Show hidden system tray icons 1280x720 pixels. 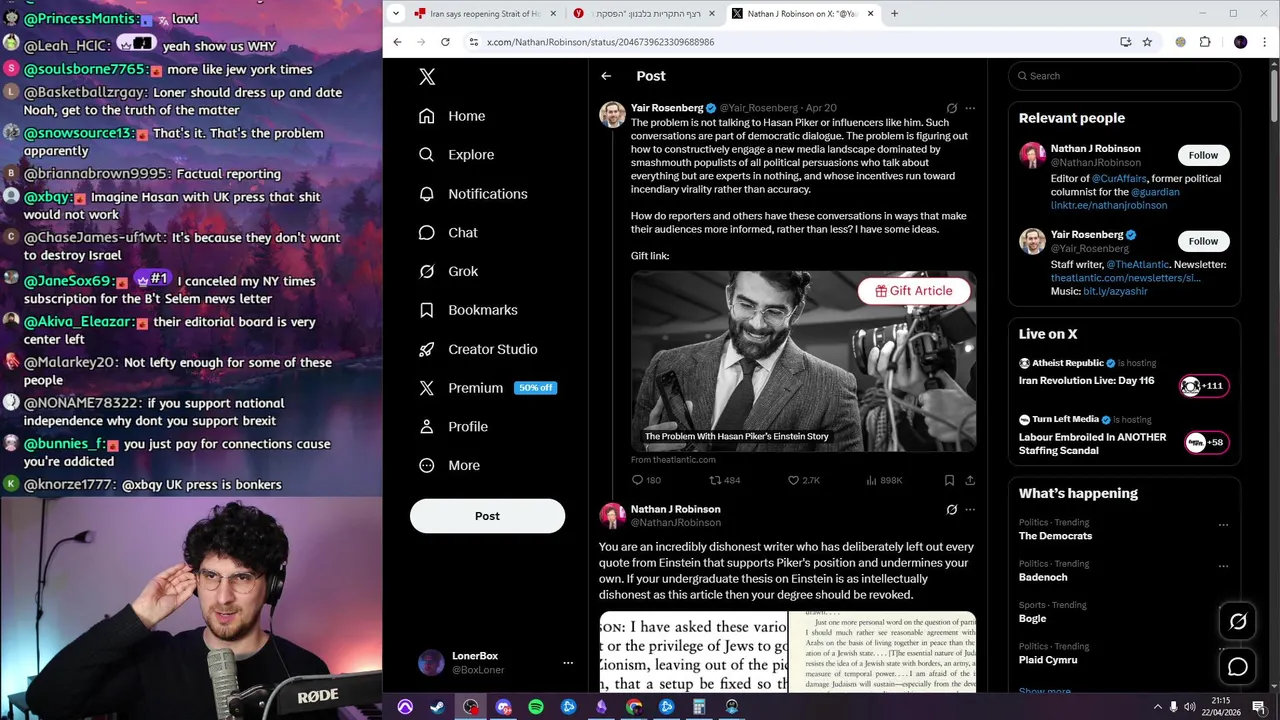pos(1158,707)
